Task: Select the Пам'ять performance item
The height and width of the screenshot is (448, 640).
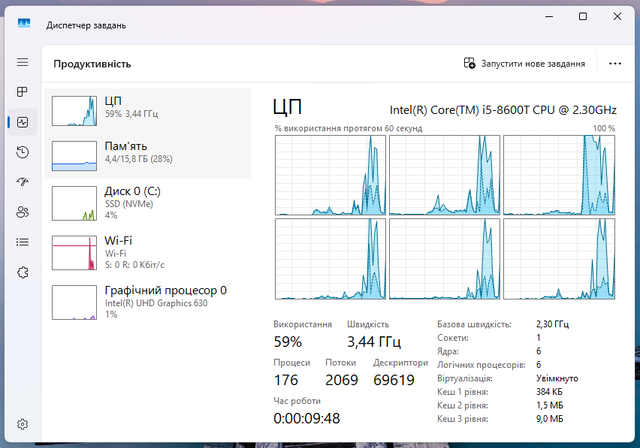Action: tap(148, 156)
